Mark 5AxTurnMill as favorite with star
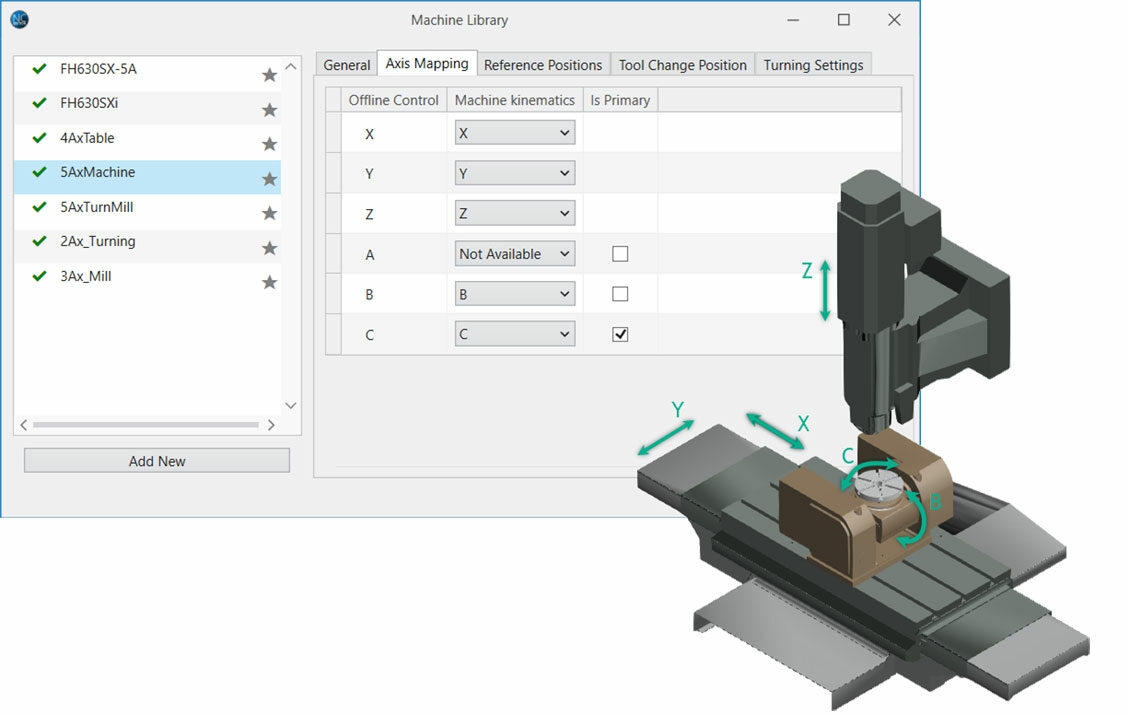The height and width of the screenshot is (715, 1128). tap(269, 213)
